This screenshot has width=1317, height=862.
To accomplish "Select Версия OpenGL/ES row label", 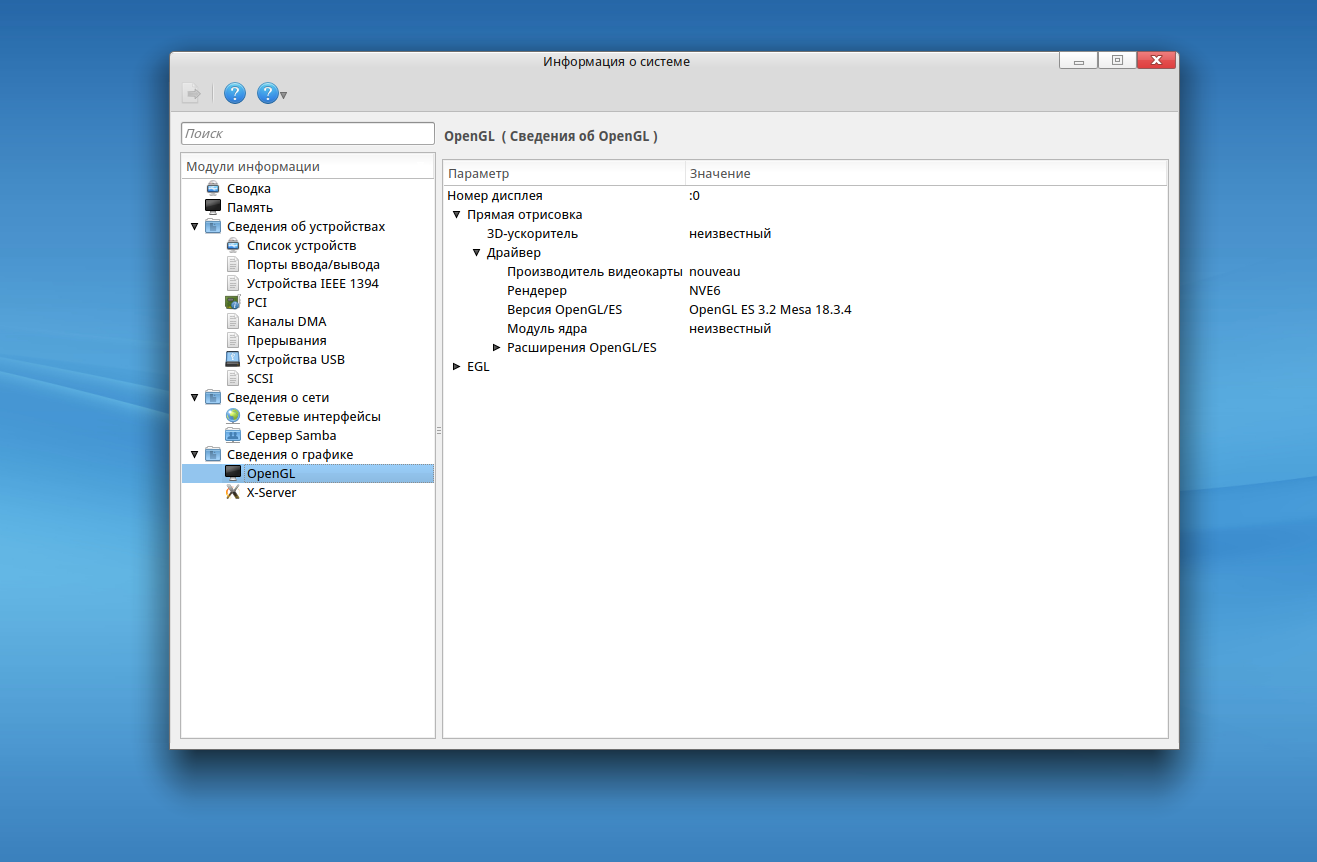I will [564, 310].
